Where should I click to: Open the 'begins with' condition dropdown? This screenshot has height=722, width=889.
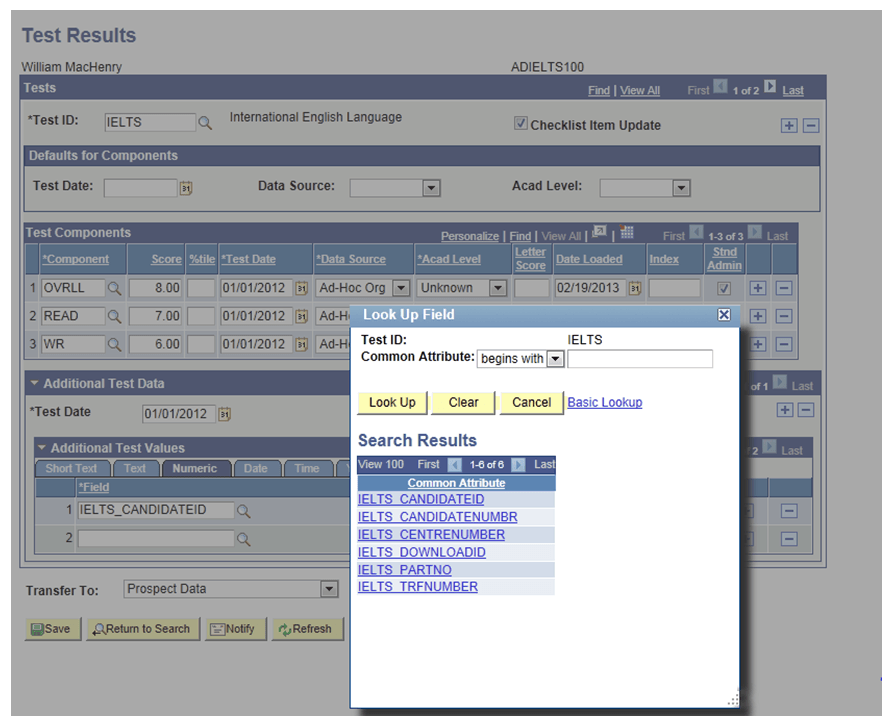tap(556, 358)
